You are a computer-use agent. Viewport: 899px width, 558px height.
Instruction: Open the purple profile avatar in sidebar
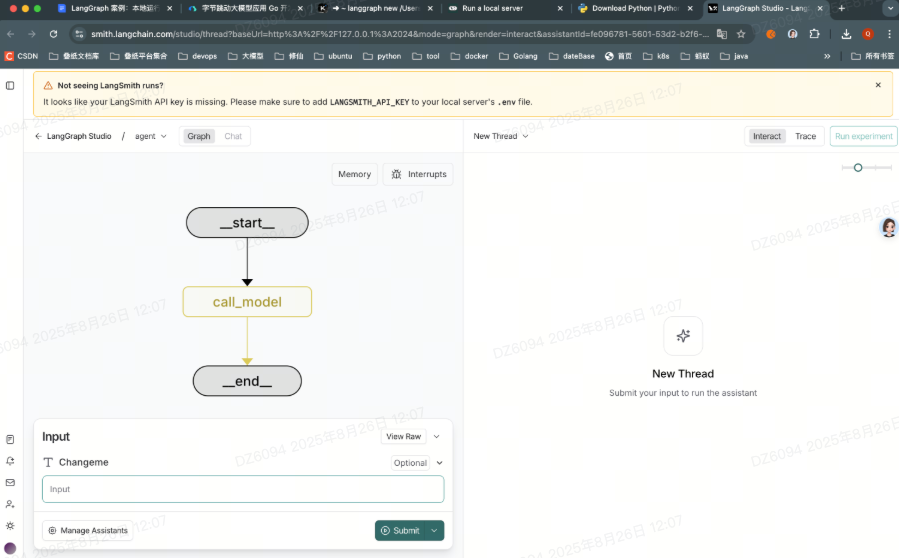[10, 548]
